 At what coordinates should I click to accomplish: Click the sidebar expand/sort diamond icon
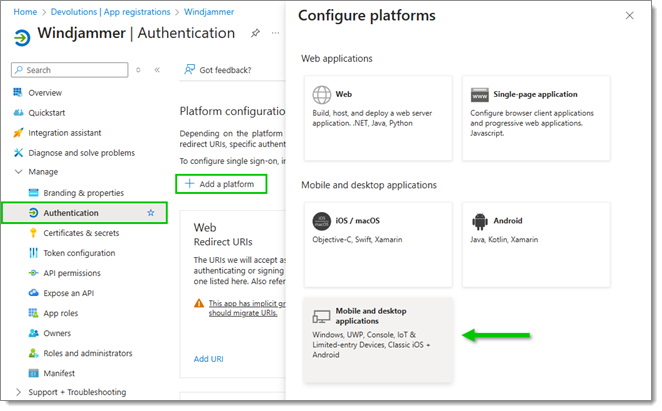138,70
